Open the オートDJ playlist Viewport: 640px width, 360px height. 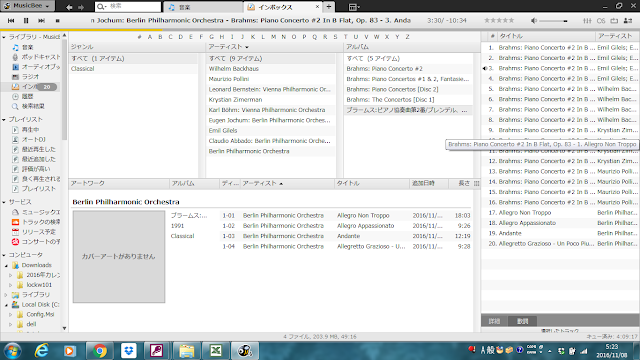pyautogui.click(x=33, y=139)
